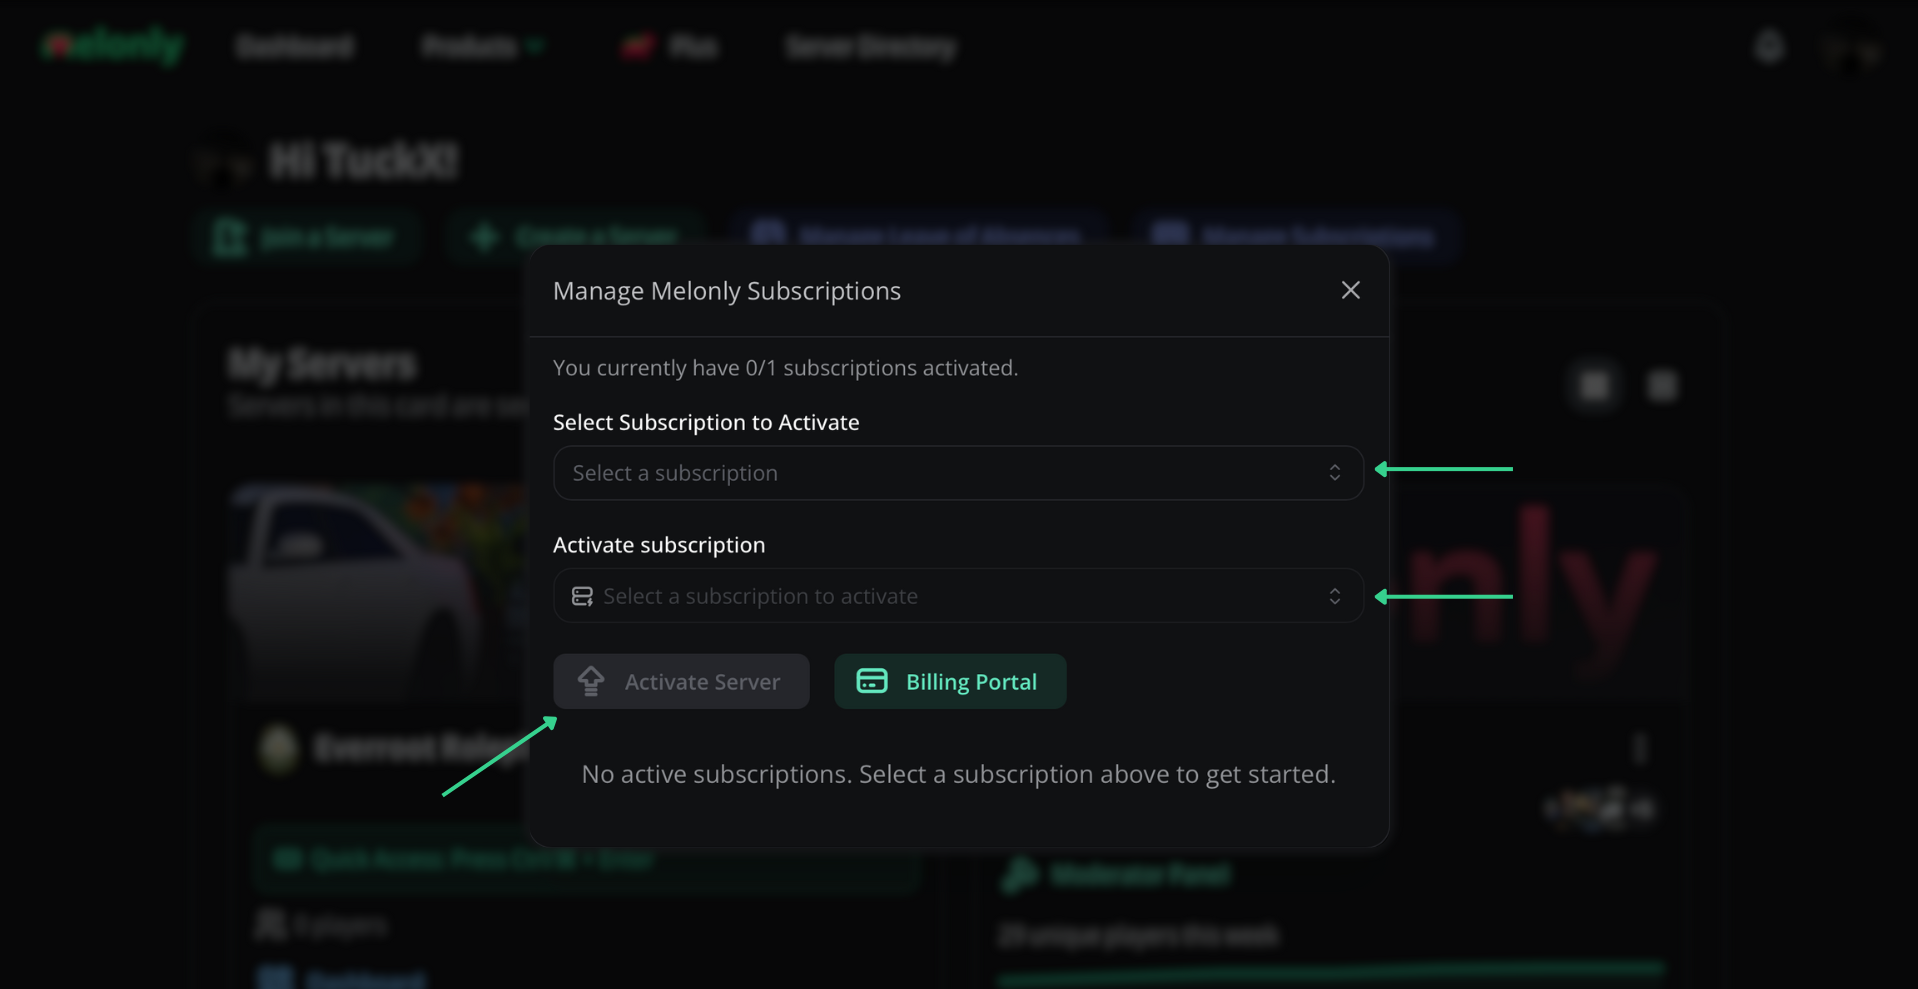Click the 'Manage Melonly Subscriptions' dialog title
This screenshot has height=989, width=1918.
[x=727, y=291]
